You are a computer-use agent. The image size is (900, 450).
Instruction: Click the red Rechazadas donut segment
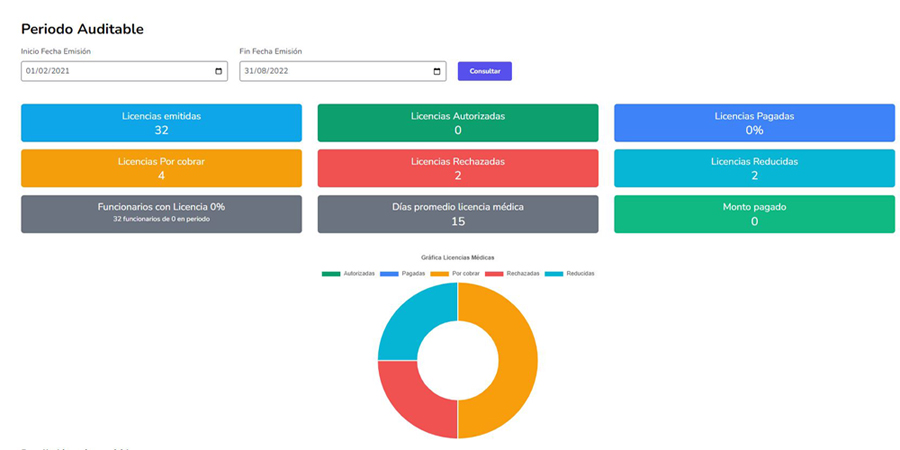[416, 402]
